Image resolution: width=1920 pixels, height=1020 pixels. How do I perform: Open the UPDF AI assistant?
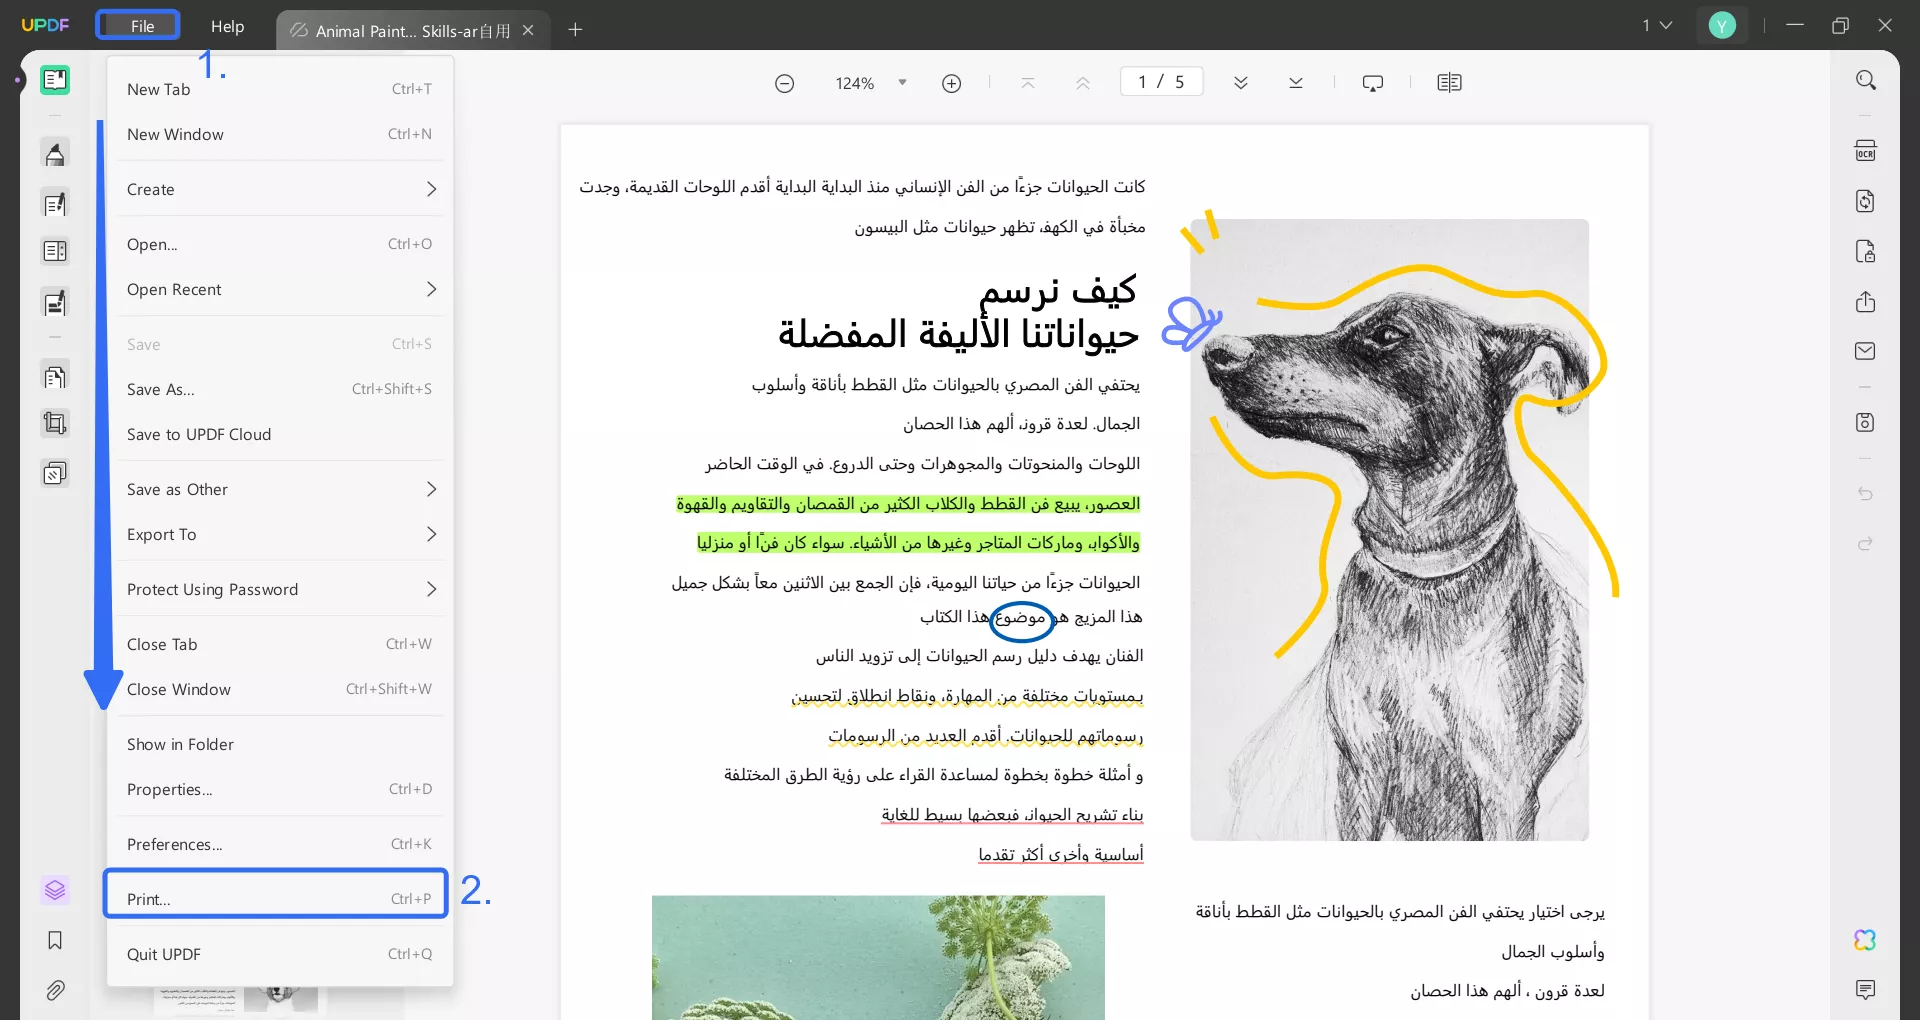click(1866, 940)
